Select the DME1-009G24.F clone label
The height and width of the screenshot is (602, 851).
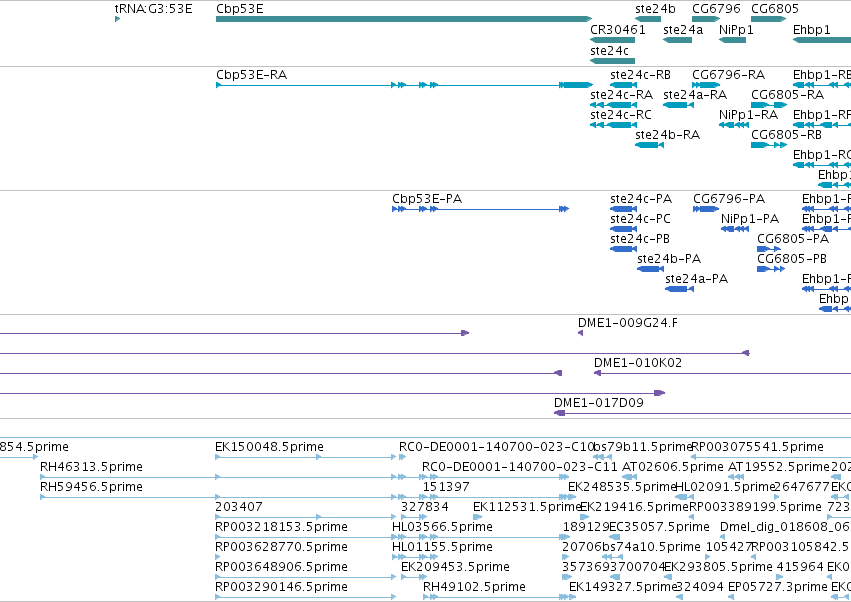(628, 323)
